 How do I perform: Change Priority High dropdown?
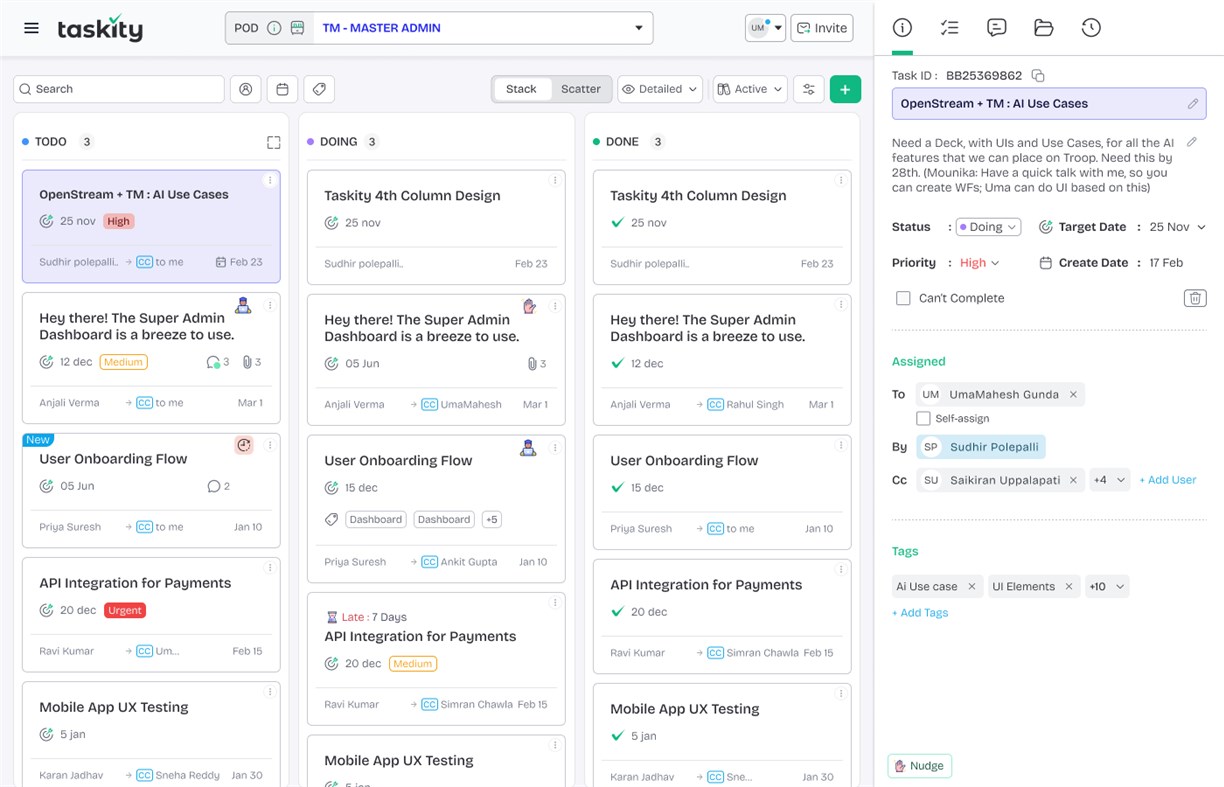(x=980, y=263)
